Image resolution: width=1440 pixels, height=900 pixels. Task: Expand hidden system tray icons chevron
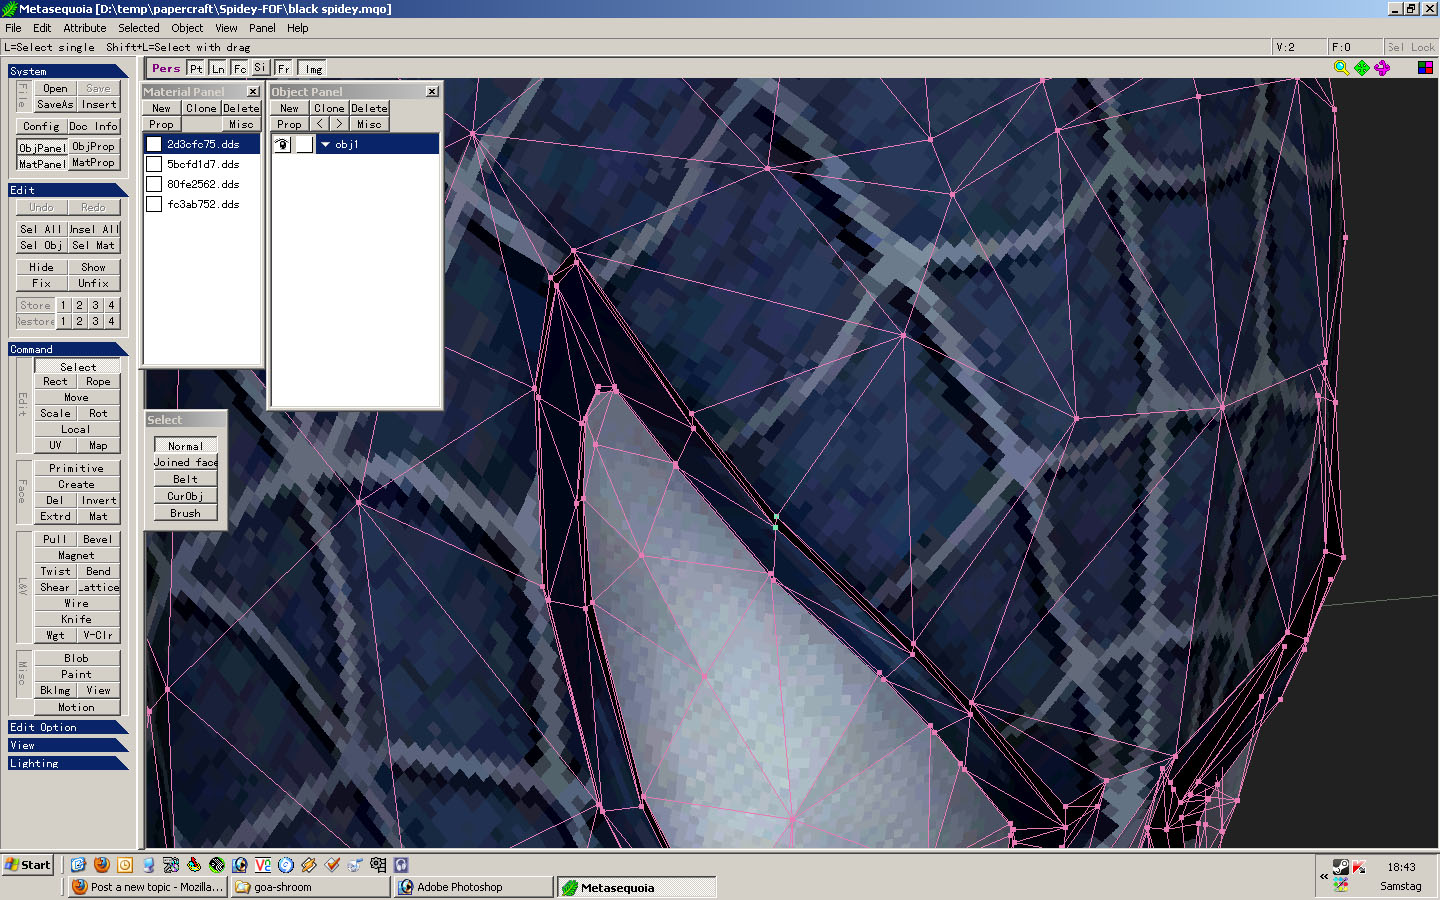pyautogui.click(x=1324, y=876)
